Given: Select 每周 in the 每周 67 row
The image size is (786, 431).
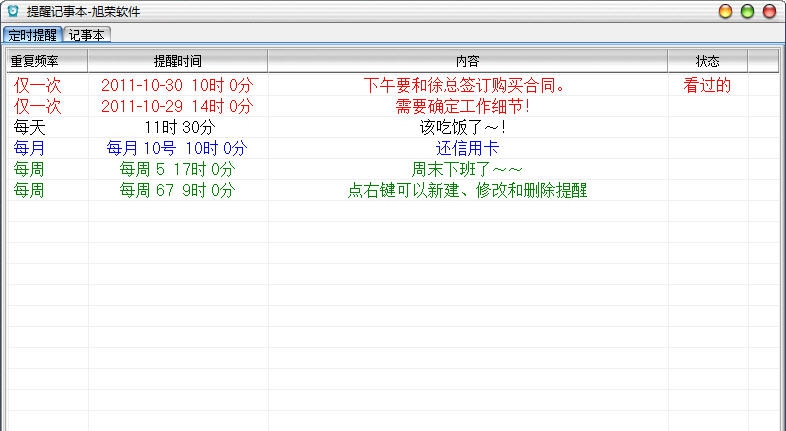Looking at the screenshot, I should pyautogui.click(x=30, y=190).
